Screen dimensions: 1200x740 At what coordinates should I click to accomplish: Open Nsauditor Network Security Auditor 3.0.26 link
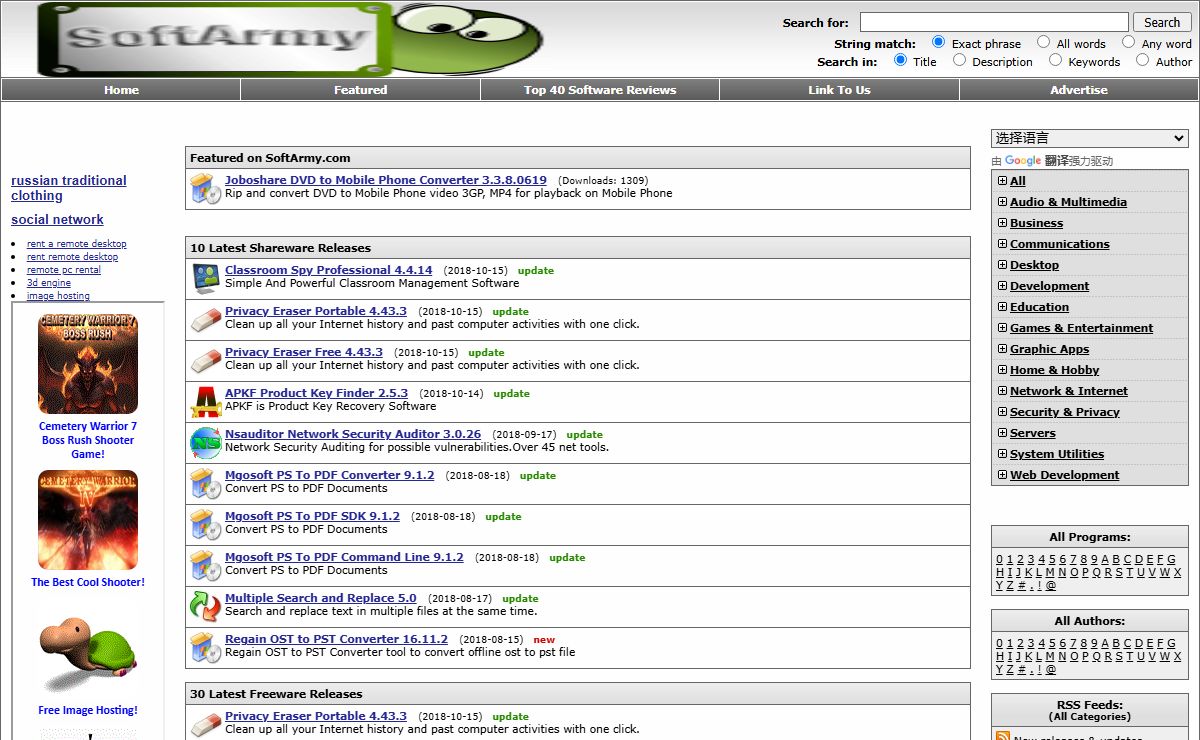(353, 434)
